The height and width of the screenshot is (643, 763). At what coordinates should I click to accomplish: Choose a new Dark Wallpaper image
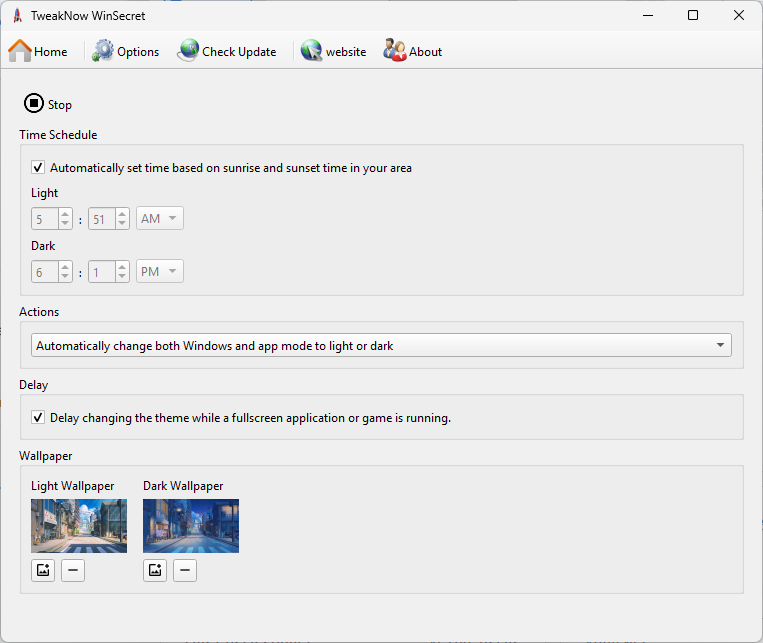coord(155,571)
